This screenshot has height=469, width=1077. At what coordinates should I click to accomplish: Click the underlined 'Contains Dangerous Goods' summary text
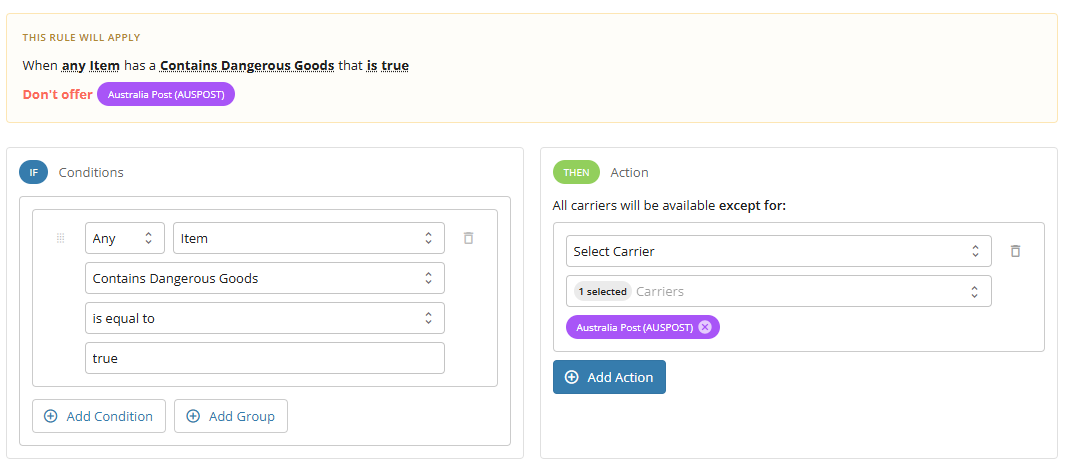pyautogui.click(x=247, y=66)
